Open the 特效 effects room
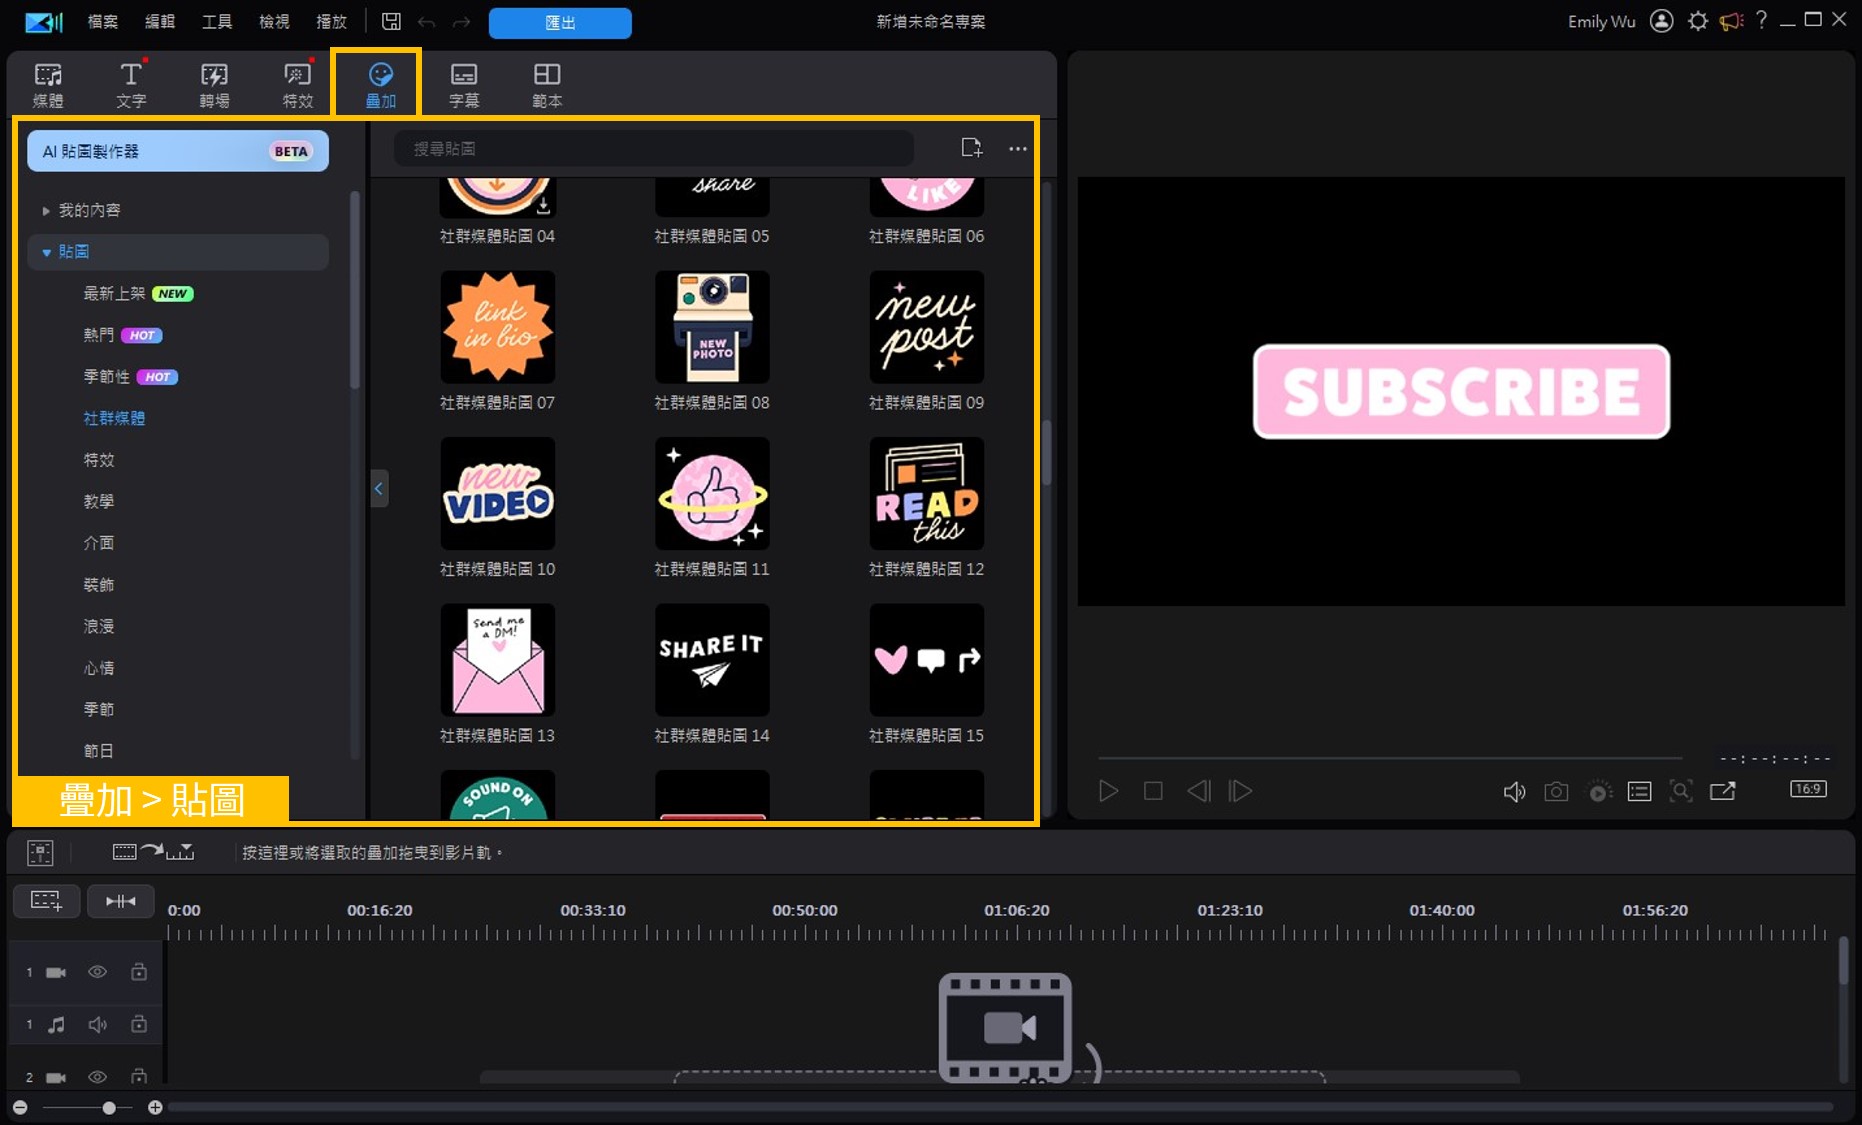The width and height of the screenshot is (1862, 1125). point(298,85)
